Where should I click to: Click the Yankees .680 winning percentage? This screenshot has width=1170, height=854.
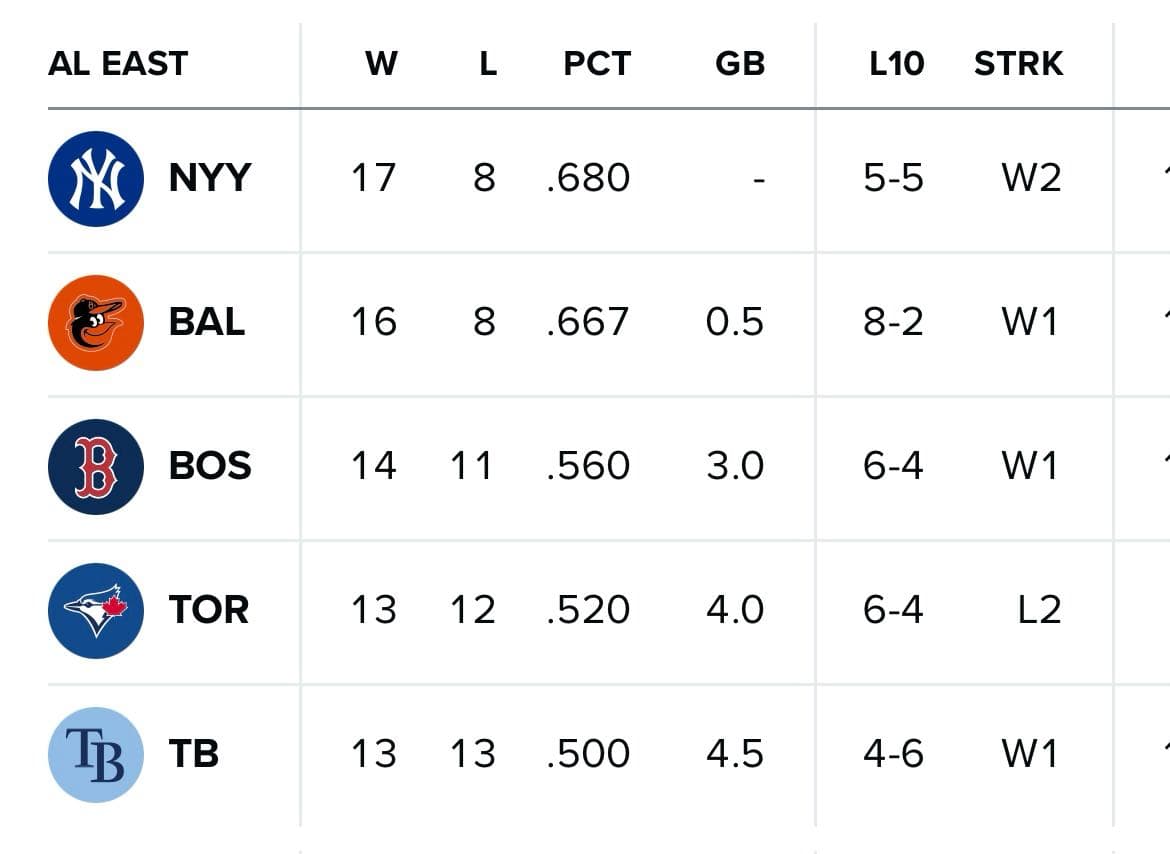pyautogui.click(x=589, y=179)
